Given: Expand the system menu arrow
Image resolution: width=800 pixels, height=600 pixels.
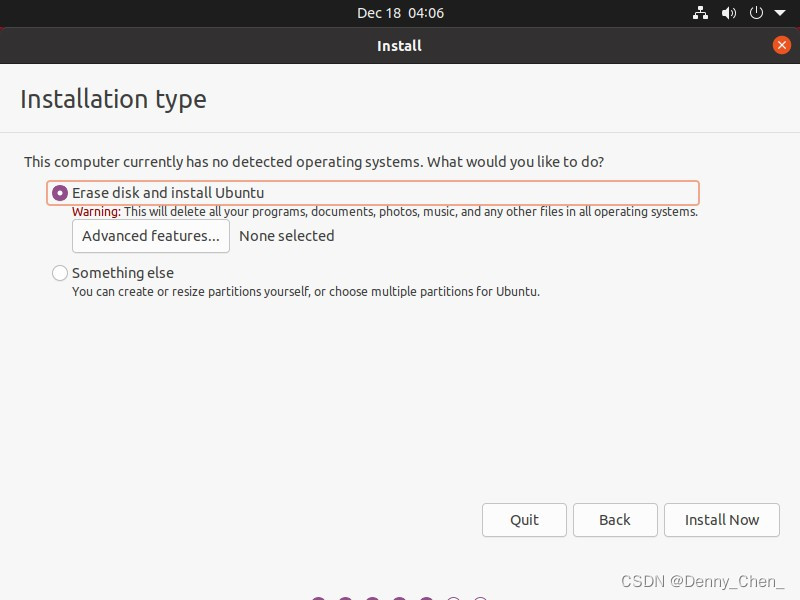Looking at the screenshot, I should tap(780, 13).
